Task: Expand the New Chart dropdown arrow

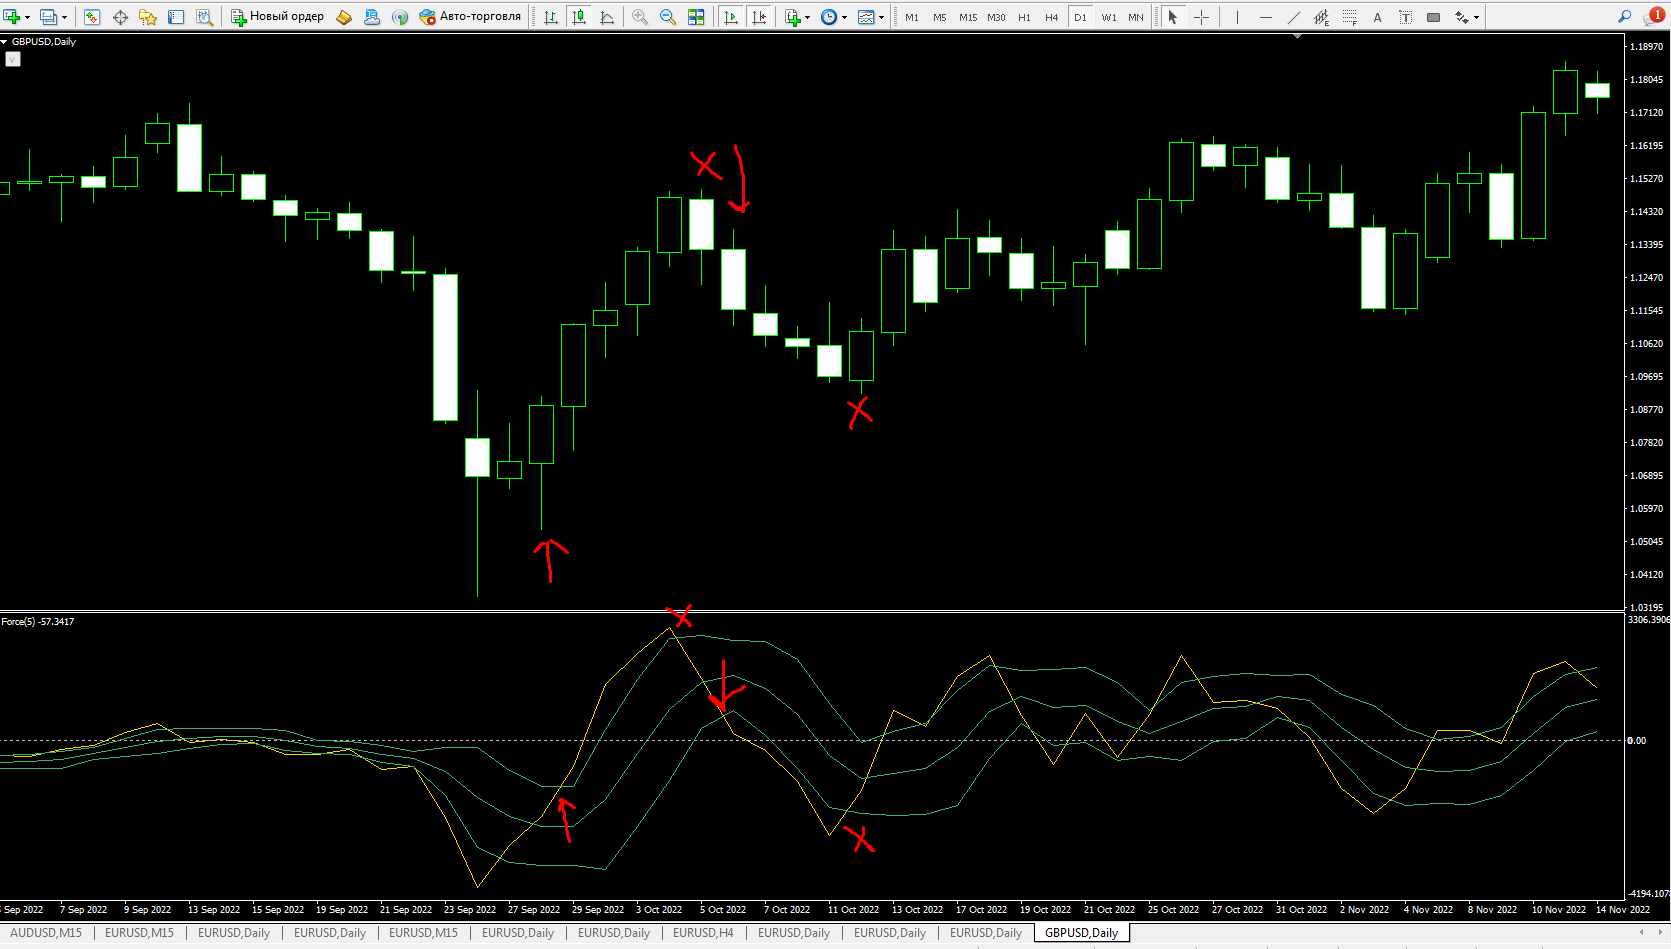Action: click(x=27, y=17)
